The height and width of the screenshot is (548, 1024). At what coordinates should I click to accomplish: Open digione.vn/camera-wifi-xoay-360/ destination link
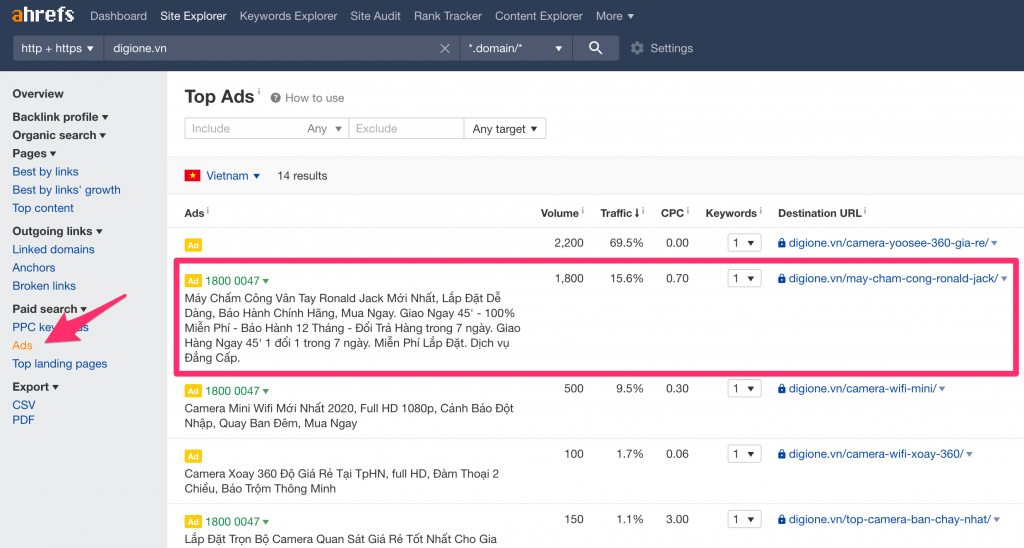point(876,454)
